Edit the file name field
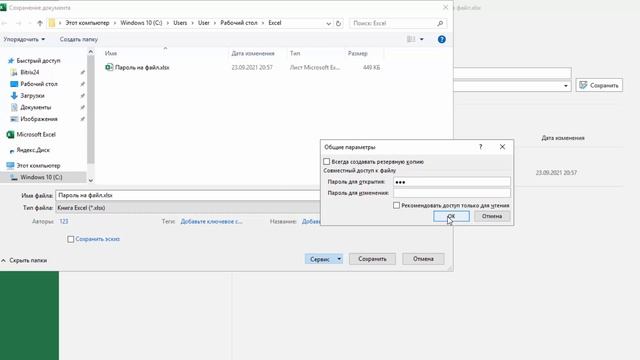Viewport: 640px width, 360px height. click(x=188, y=196)
